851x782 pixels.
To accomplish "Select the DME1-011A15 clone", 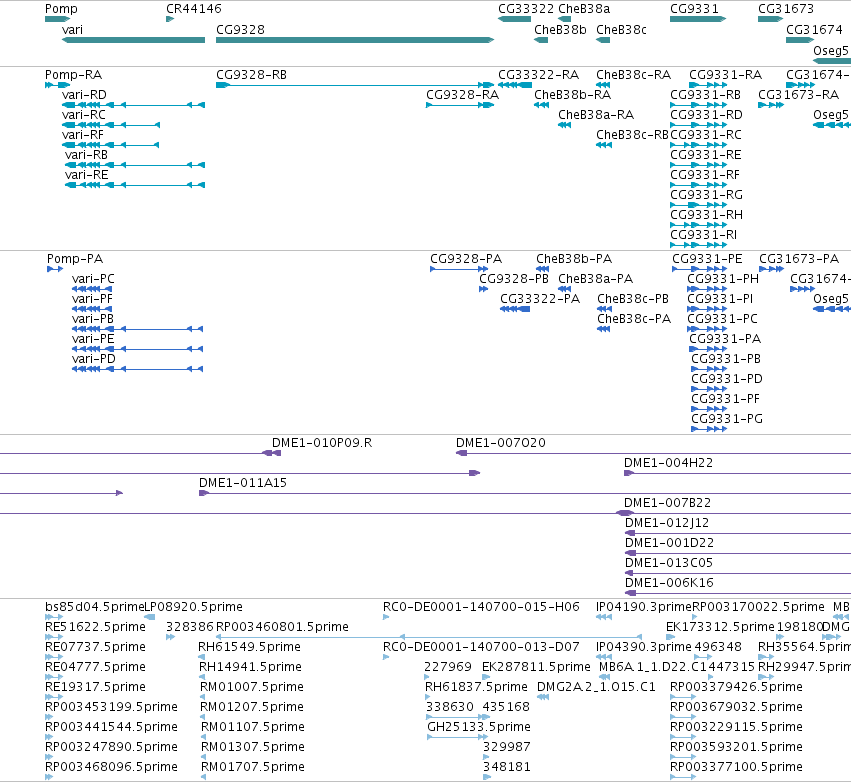I will coord(525,493).
